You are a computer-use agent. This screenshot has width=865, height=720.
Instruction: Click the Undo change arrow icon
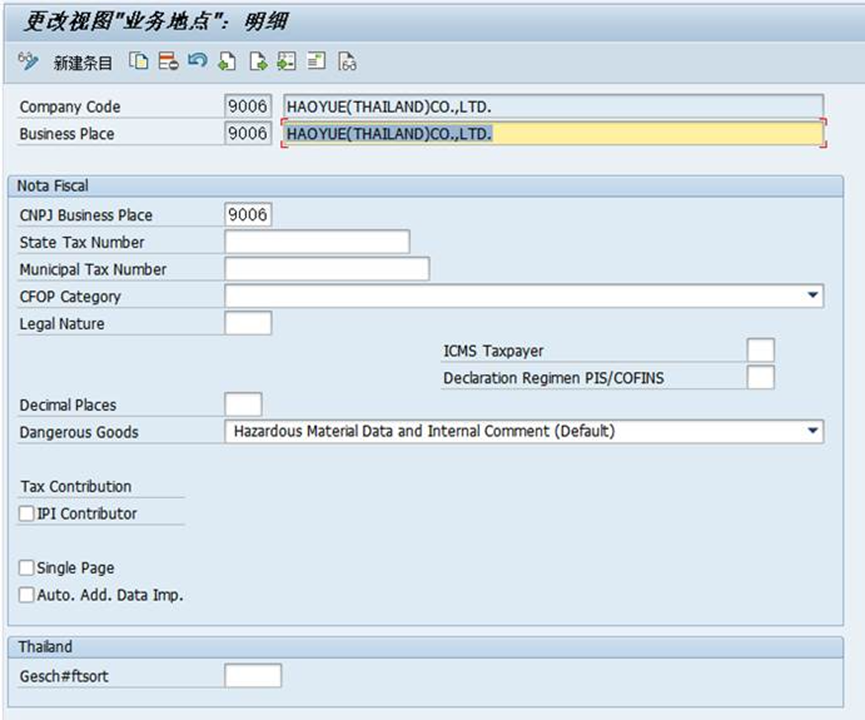point(197,60)
